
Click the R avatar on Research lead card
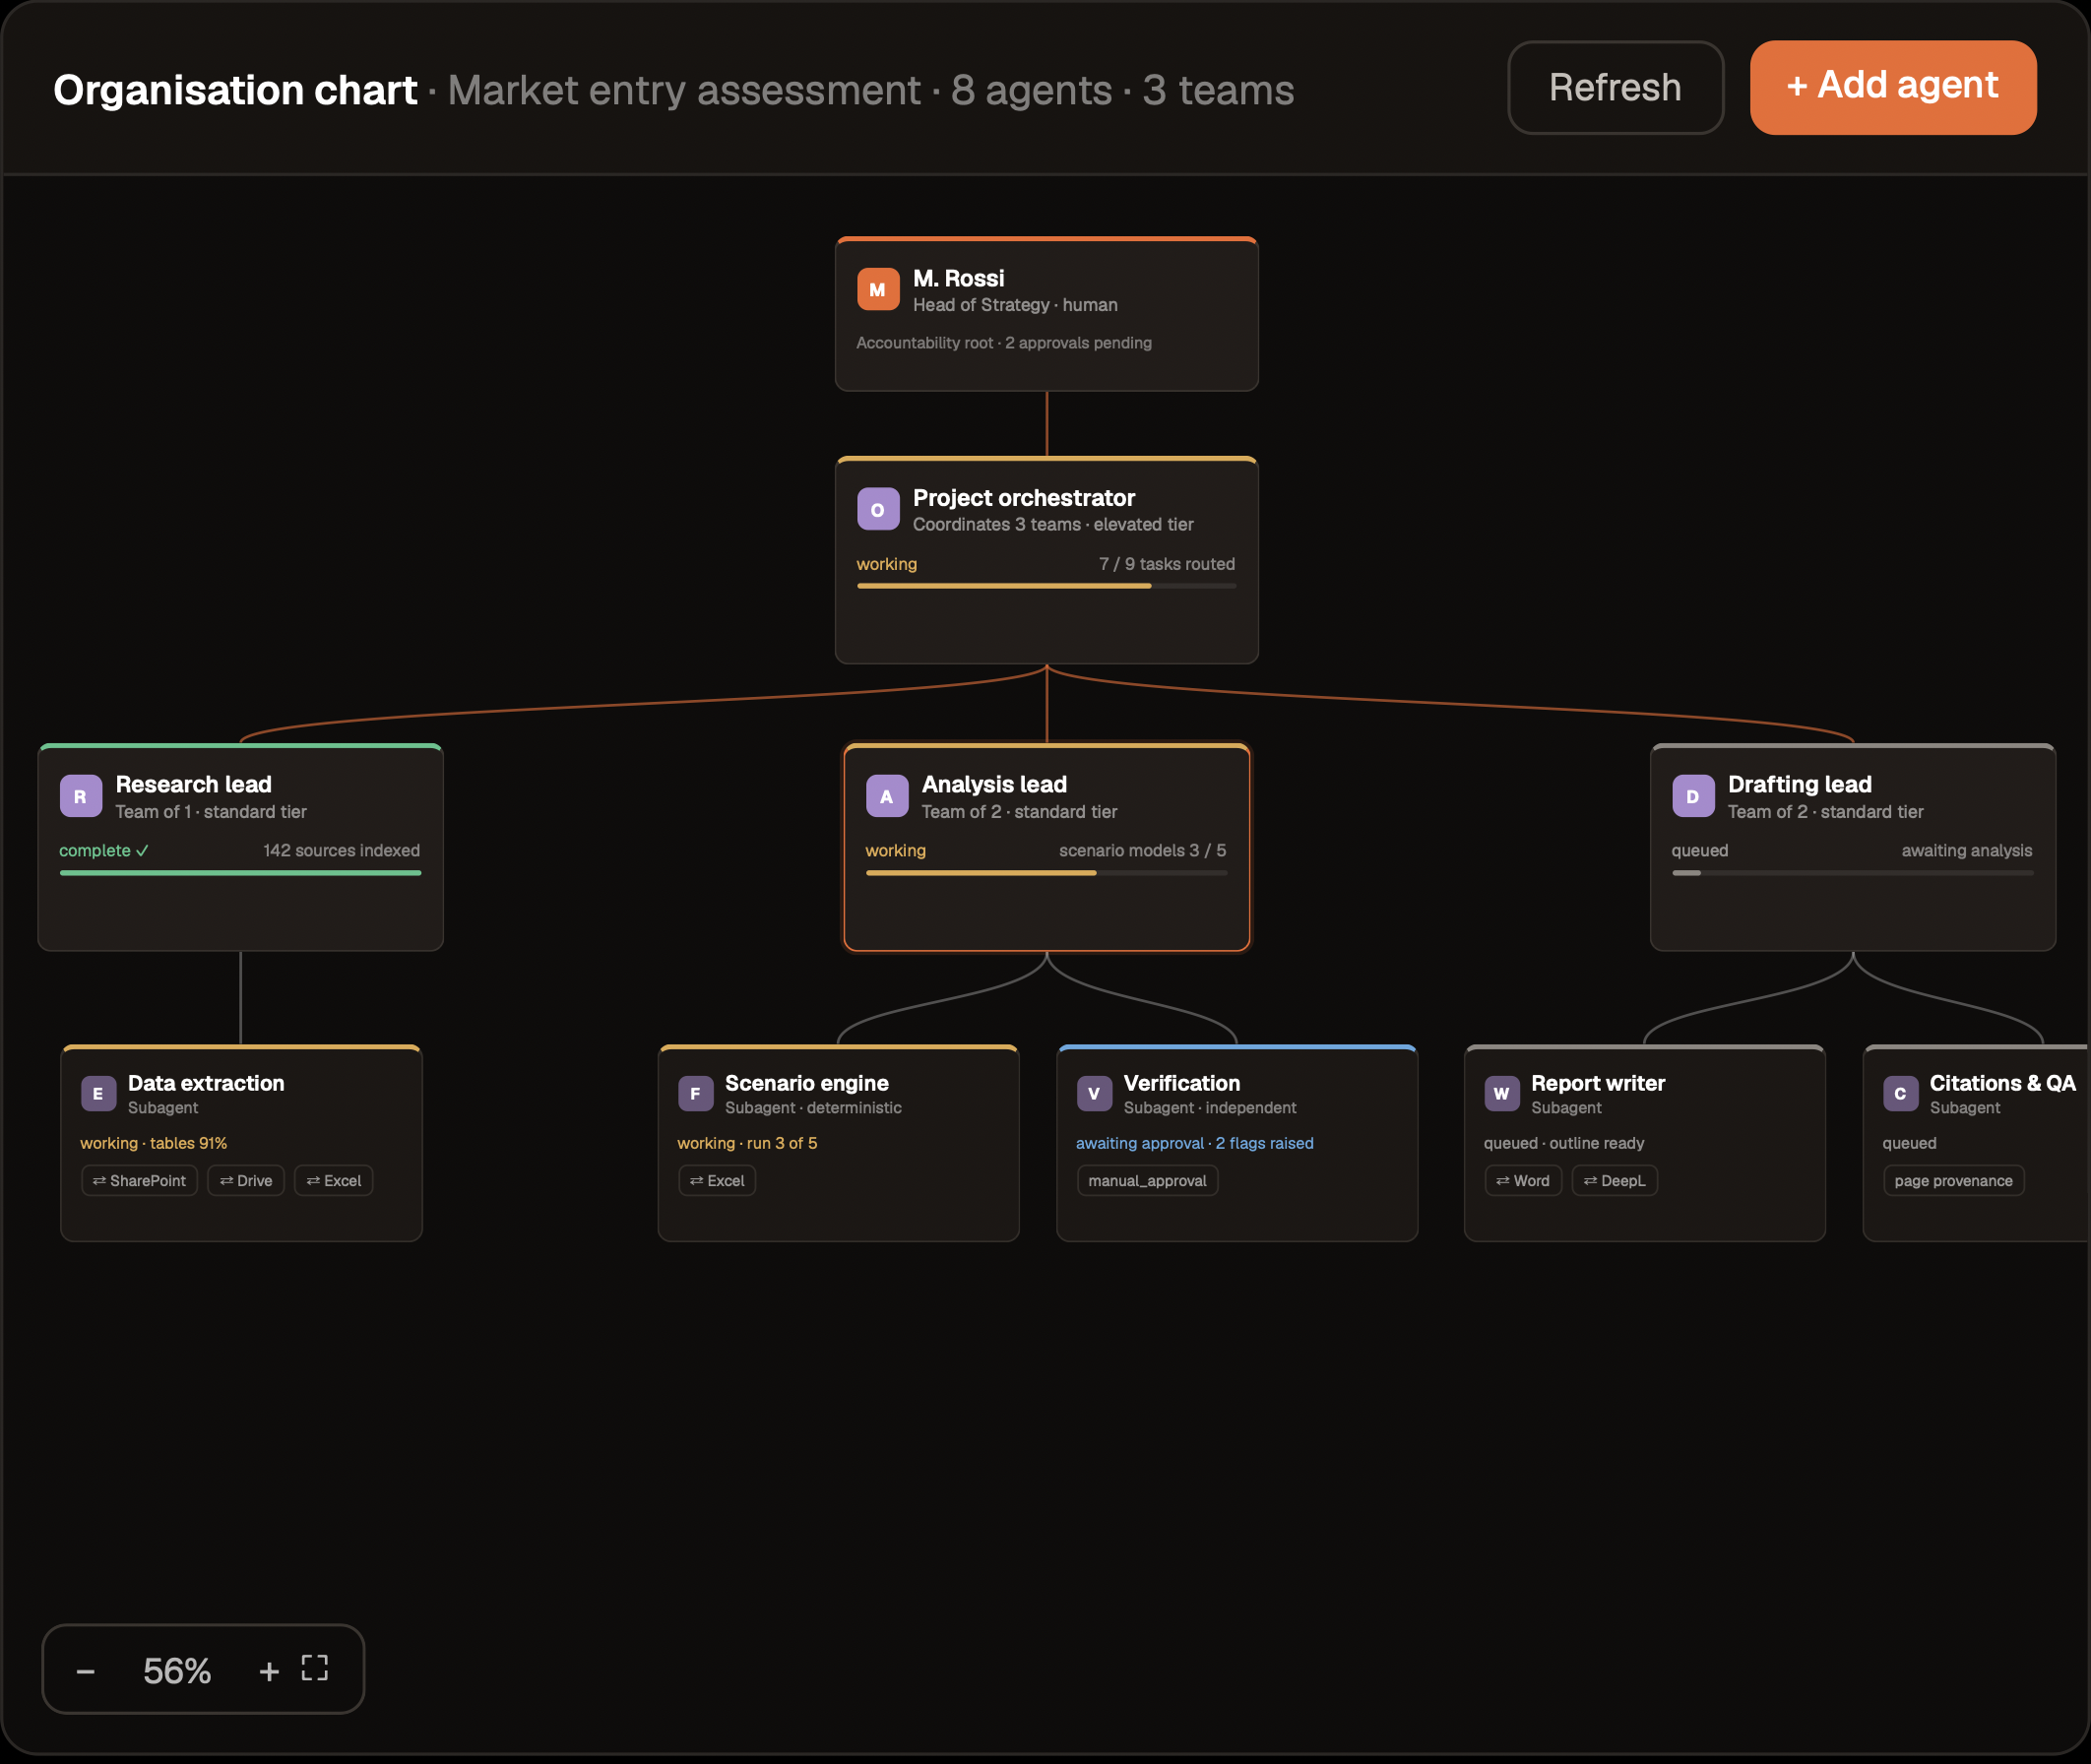point(80,796)
